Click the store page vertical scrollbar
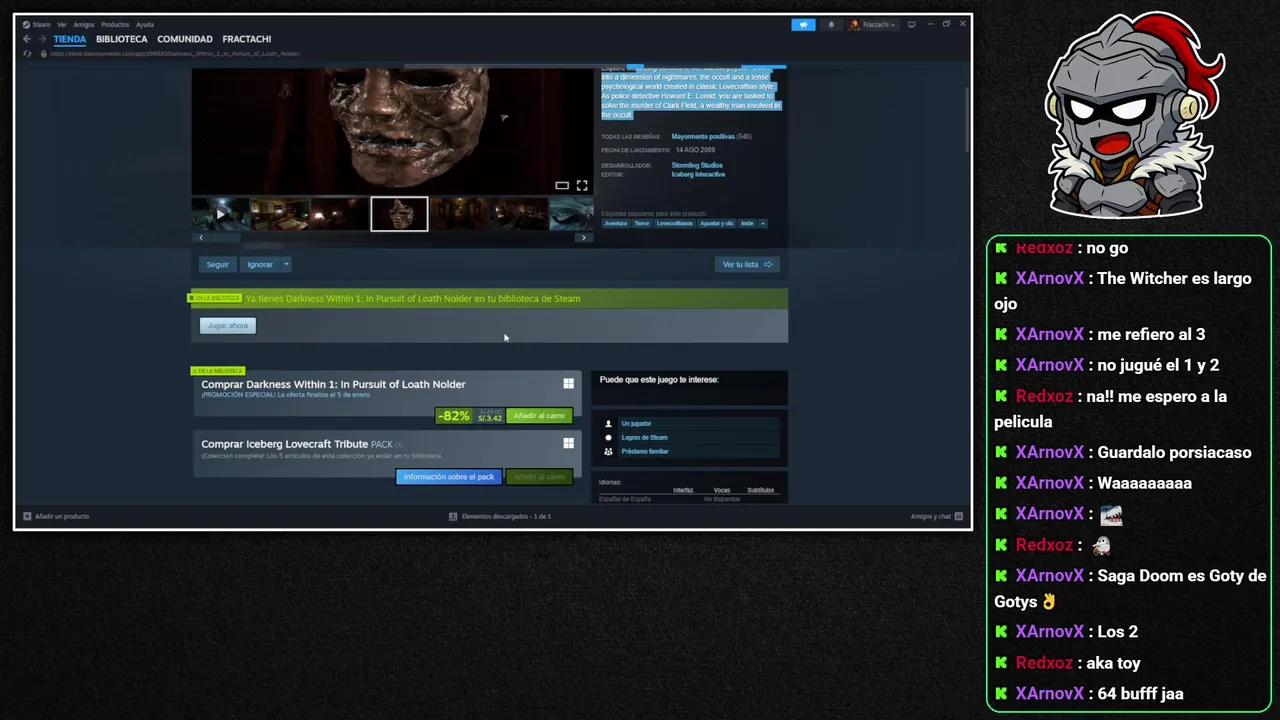Screen dimensions: 1280x720 [966, 120]
